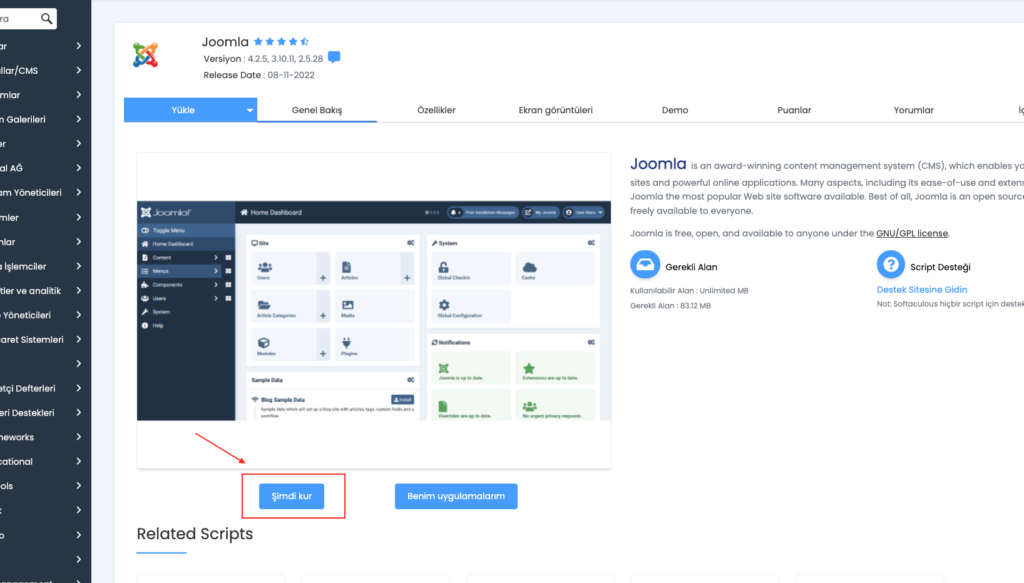Open the Puanlar tab
1024x583 pixels.
pyautogui.click(x=794, y=110)
